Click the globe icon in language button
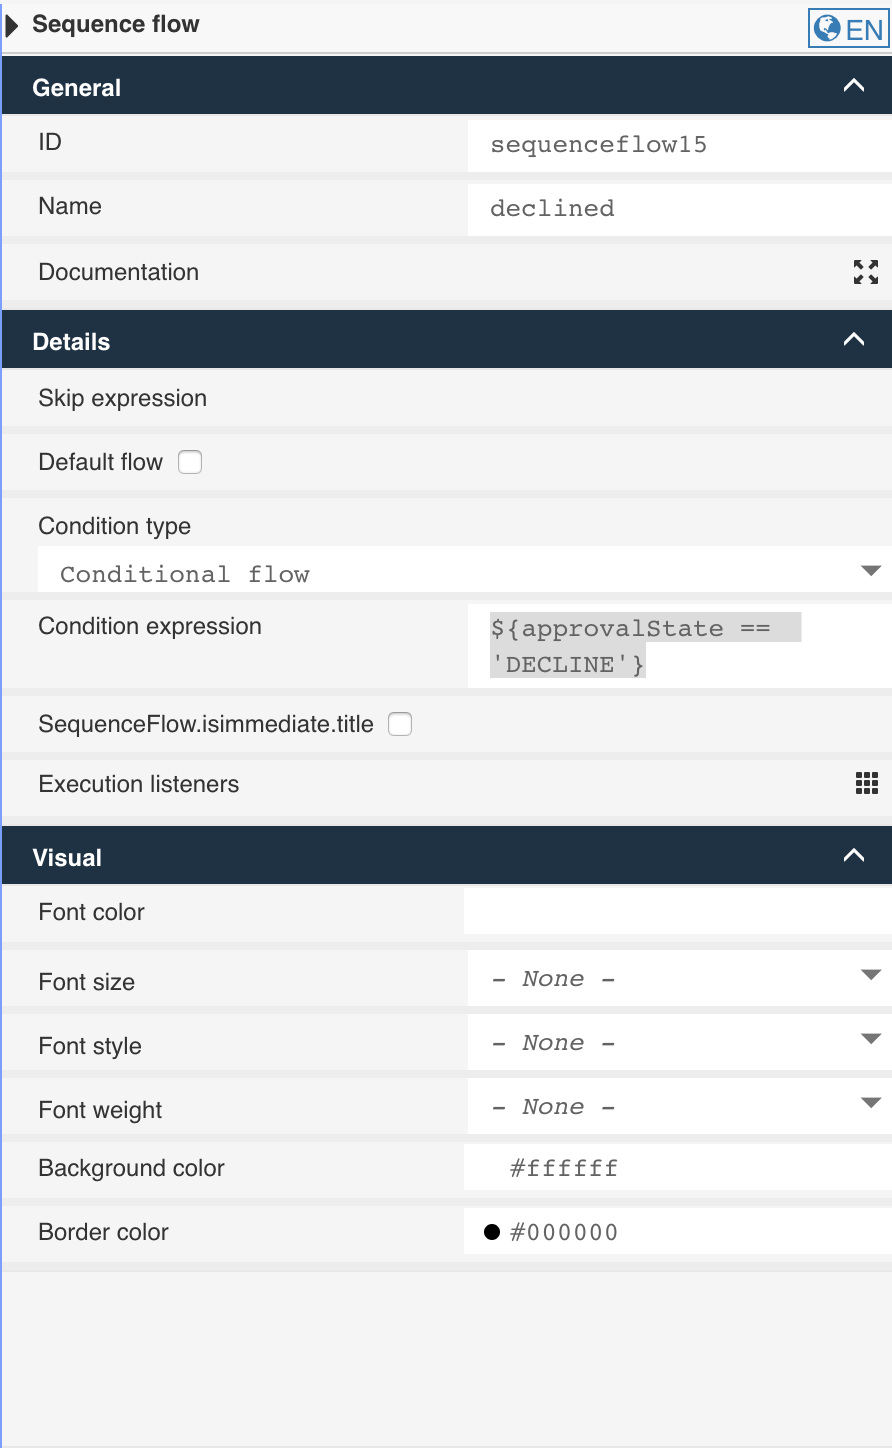The width and height of the screenshot is (892, 1448). pos(828,29)
